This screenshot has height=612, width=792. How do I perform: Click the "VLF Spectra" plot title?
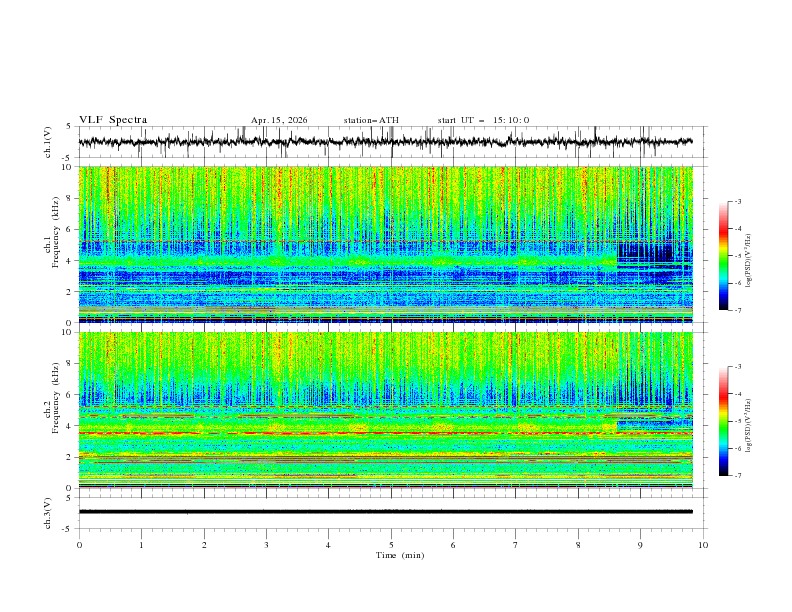[x=113, y=120]
